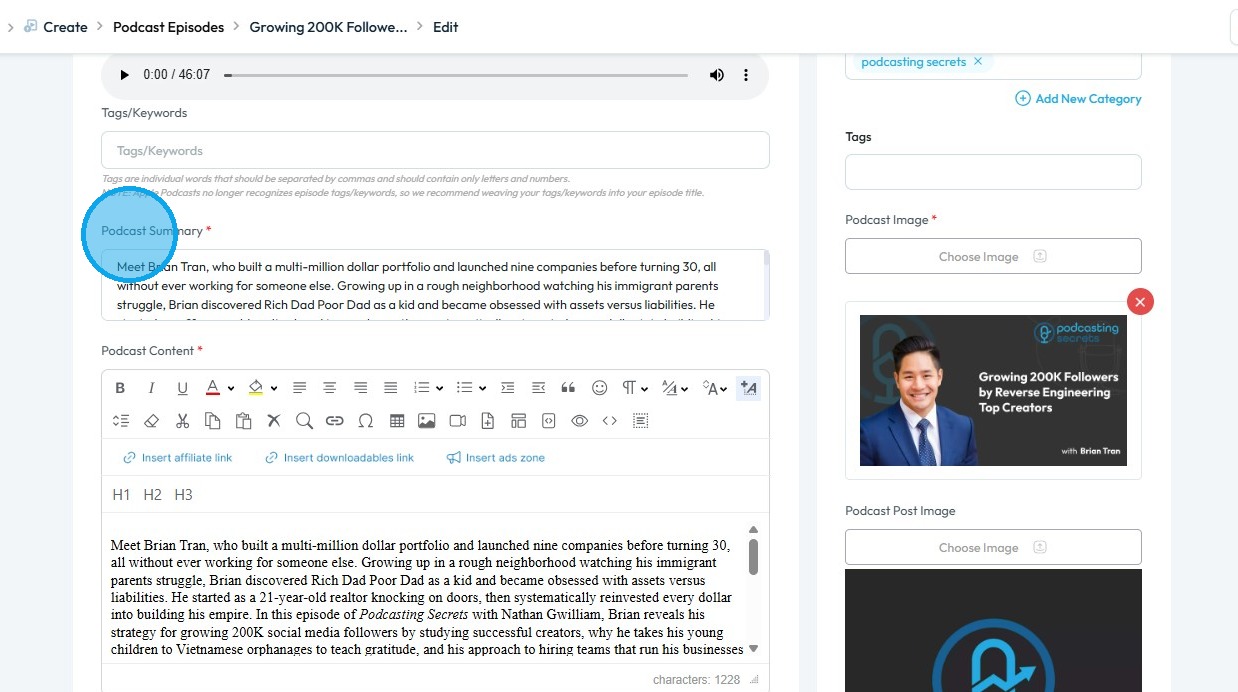The image size is (1238, 692).
Task: Insert an embed code snippet
Action: click(548, 421)
